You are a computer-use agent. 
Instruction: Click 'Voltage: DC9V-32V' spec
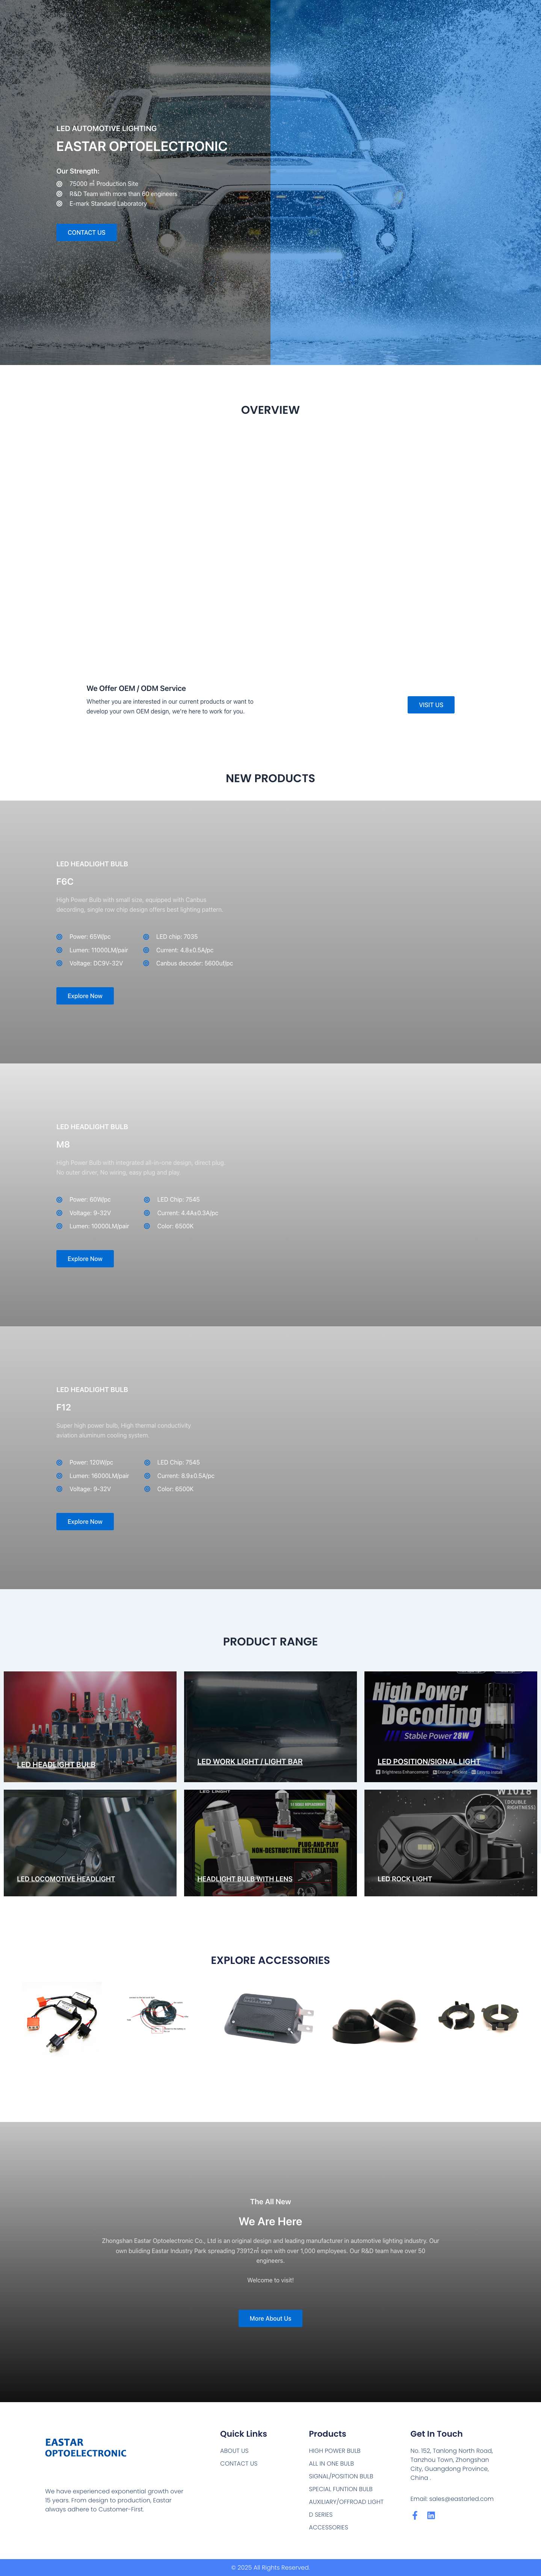[96, 963]
